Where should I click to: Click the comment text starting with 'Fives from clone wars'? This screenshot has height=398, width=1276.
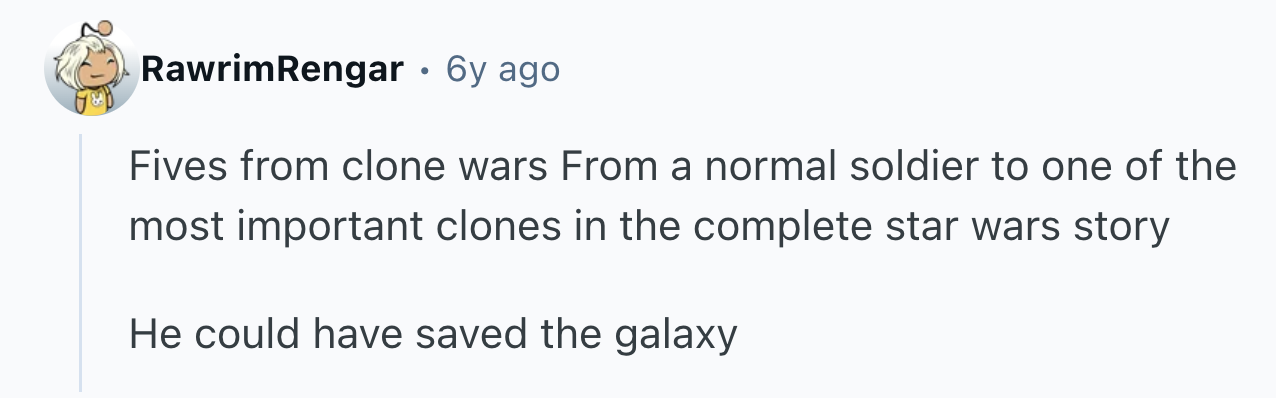click(682, 196)
